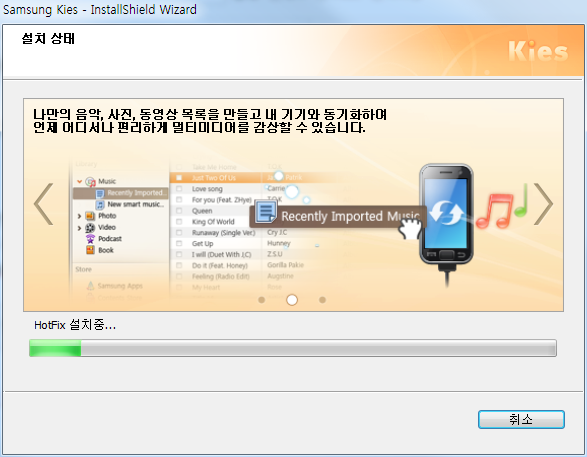Click the Samsung Kies window title
The width and height of the screenshot is (587, 457).
point(100,9)
